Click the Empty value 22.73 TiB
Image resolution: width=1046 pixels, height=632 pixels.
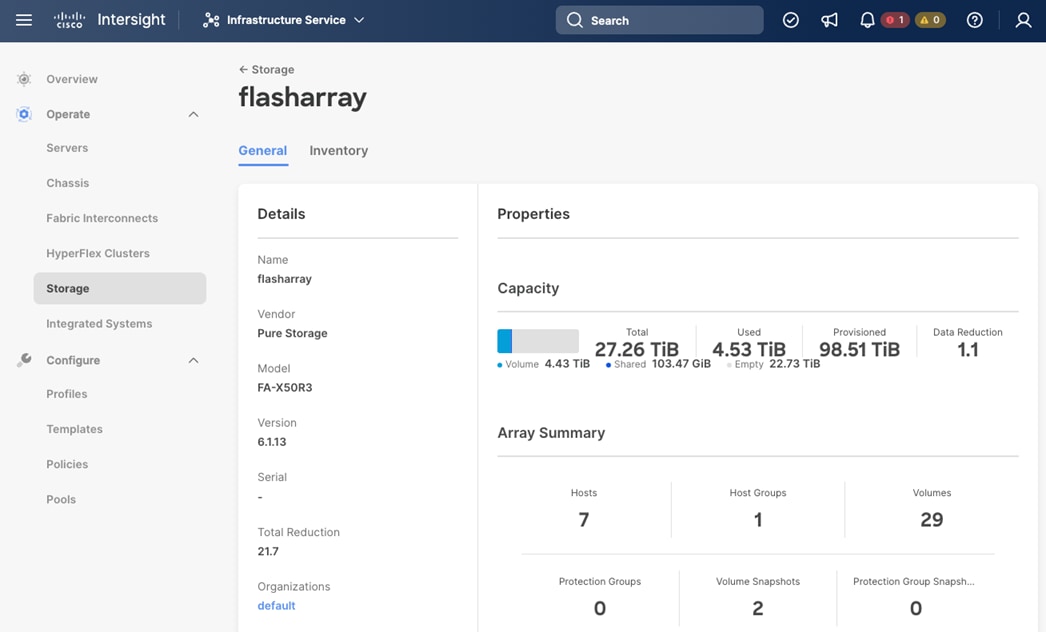[795, 364]
